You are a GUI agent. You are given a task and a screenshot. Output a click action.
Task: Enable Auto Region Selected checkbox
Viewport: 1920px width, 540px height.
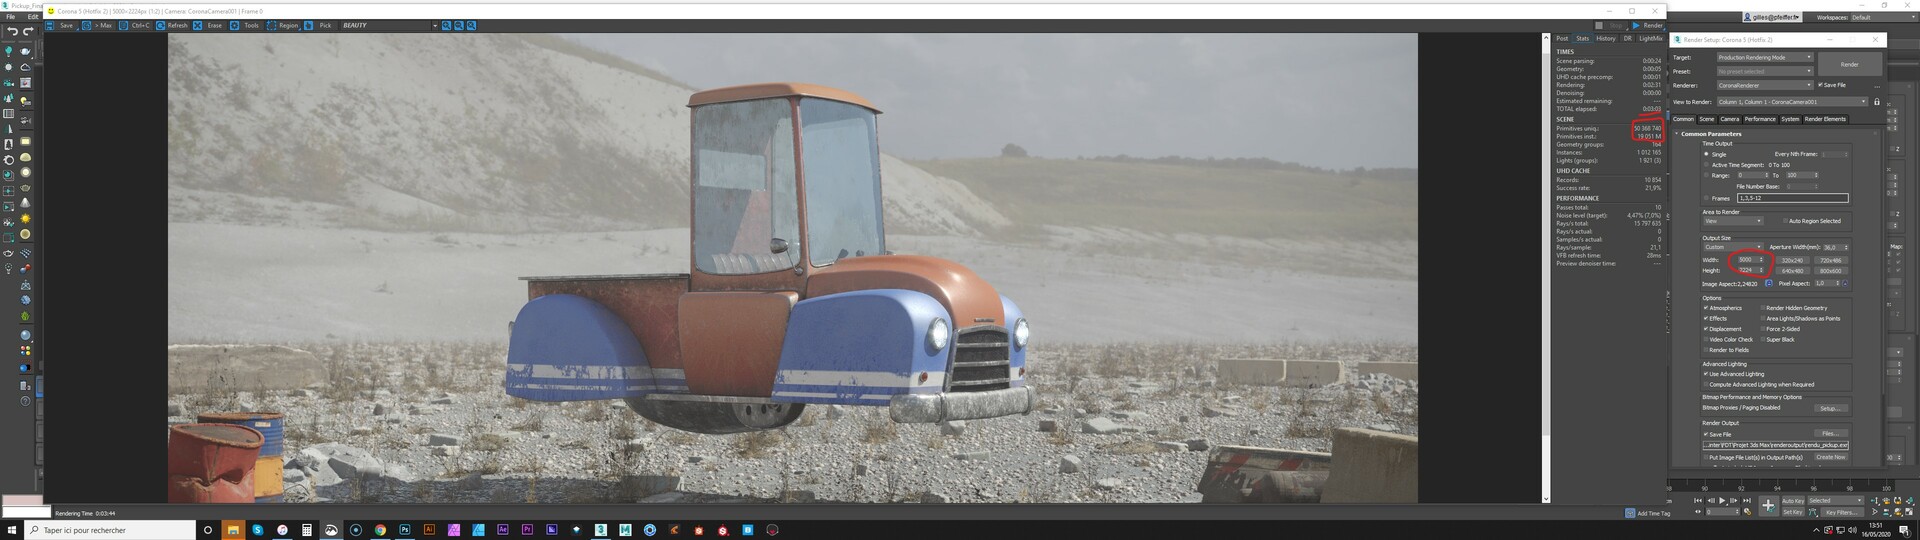pos(1785,221)
